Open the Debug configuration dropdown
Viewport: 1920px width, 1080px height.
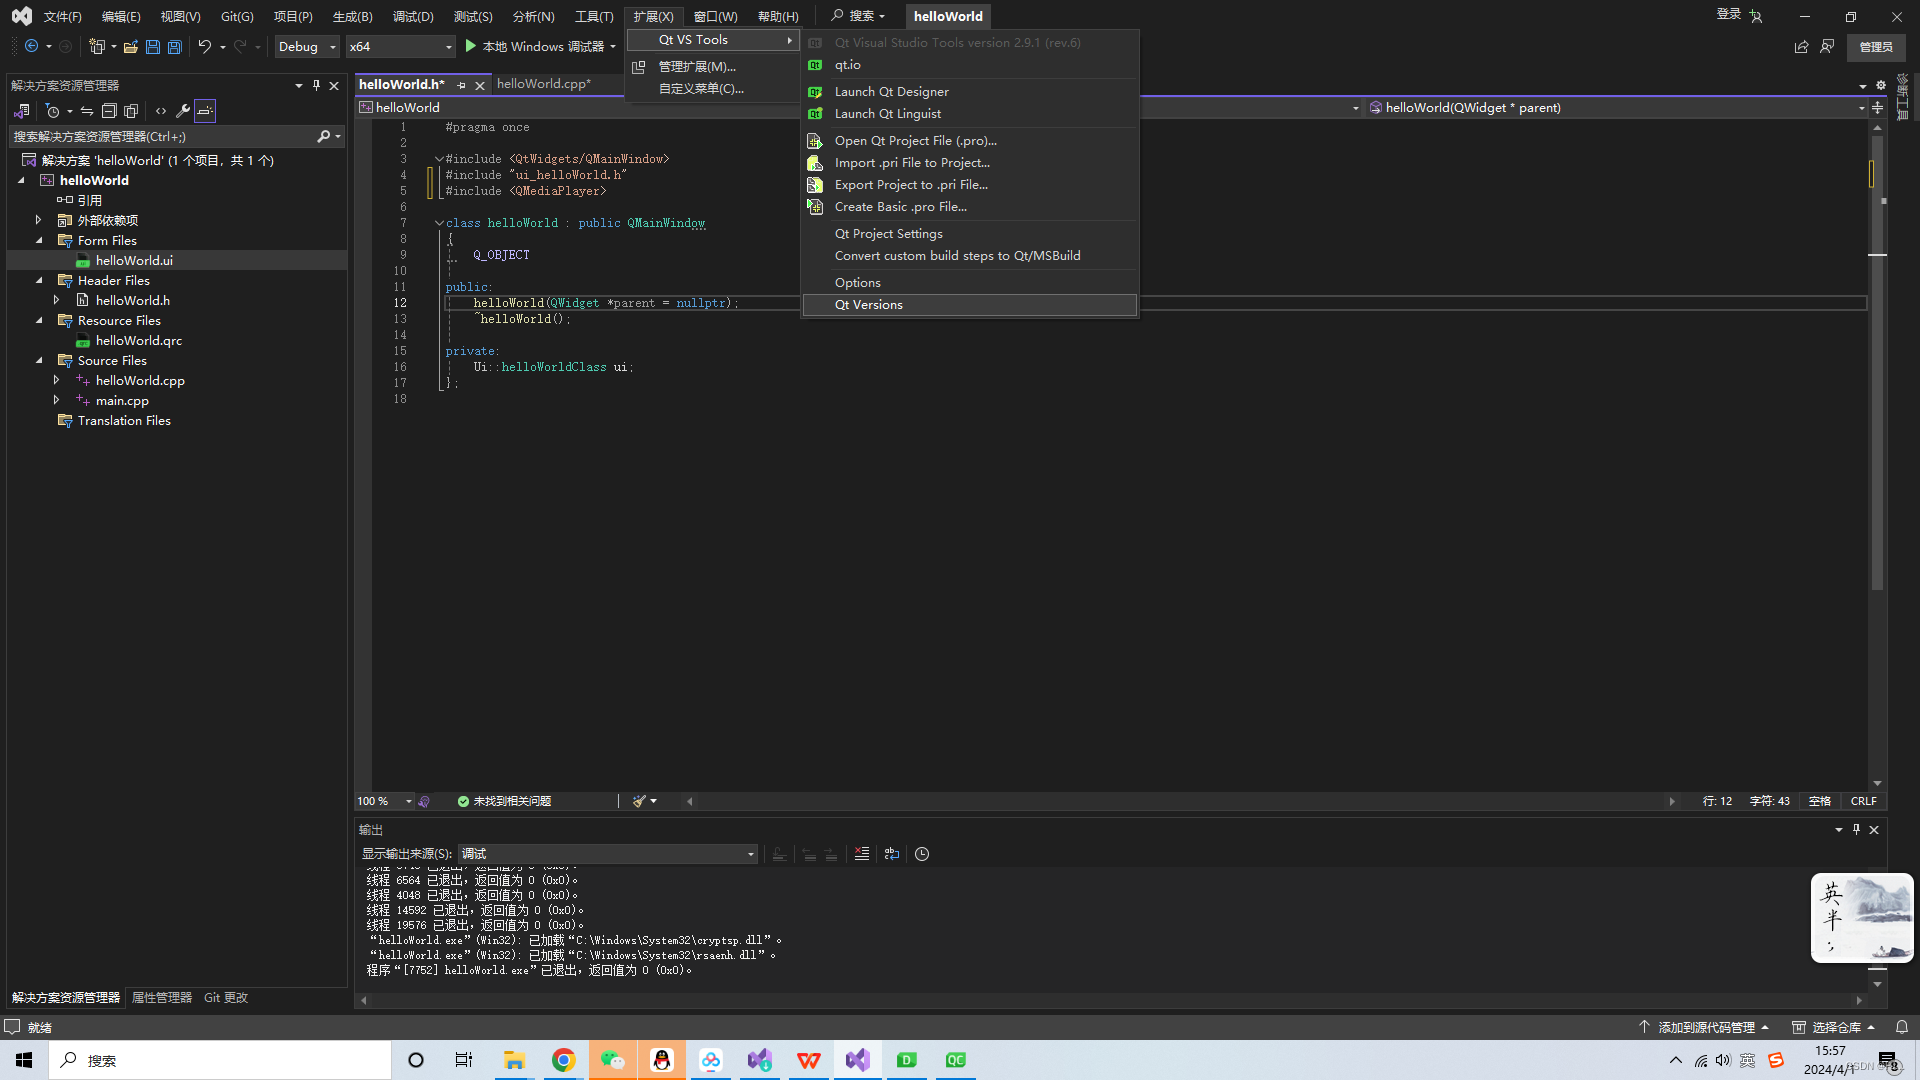[307, 47]
